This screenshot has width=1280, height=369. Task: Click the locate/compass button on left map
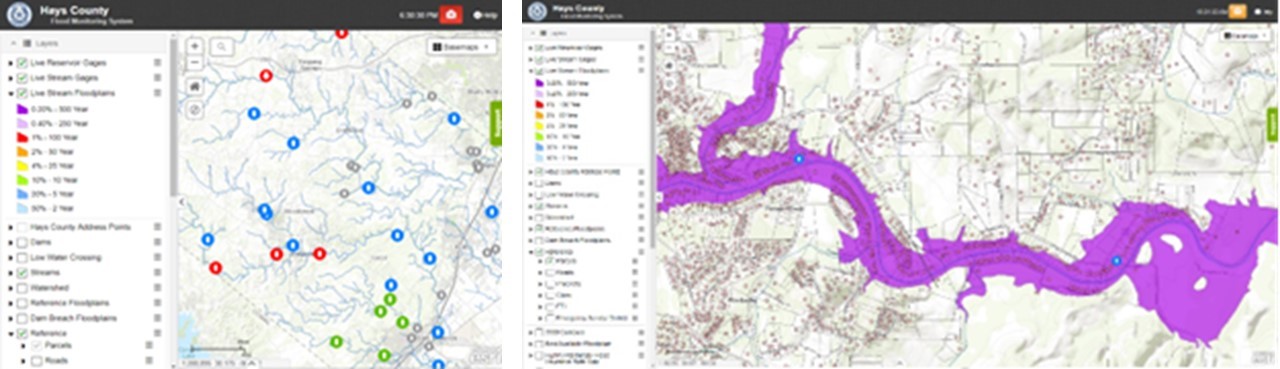(x=194, y=109)
